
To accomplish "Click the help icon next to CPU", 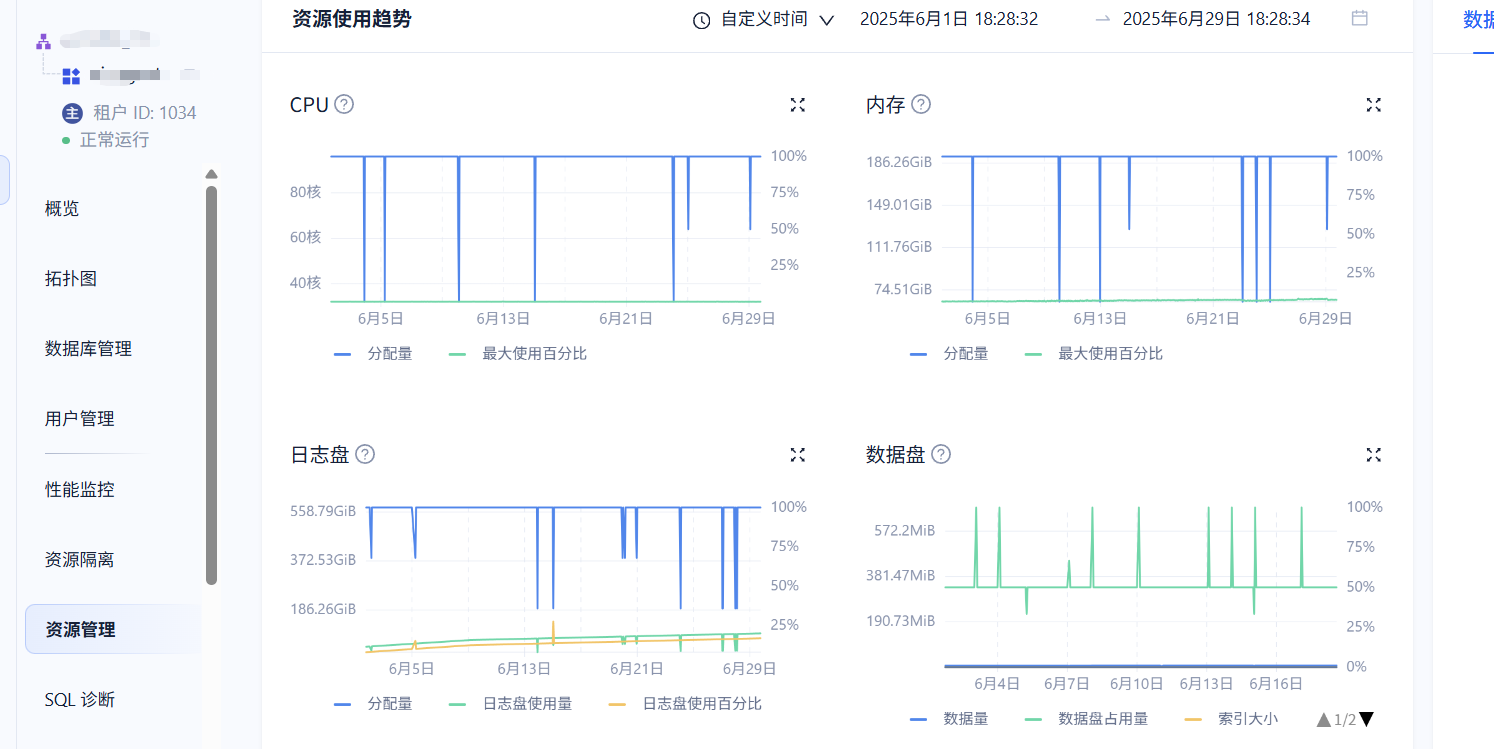I will tap(344, 104).
